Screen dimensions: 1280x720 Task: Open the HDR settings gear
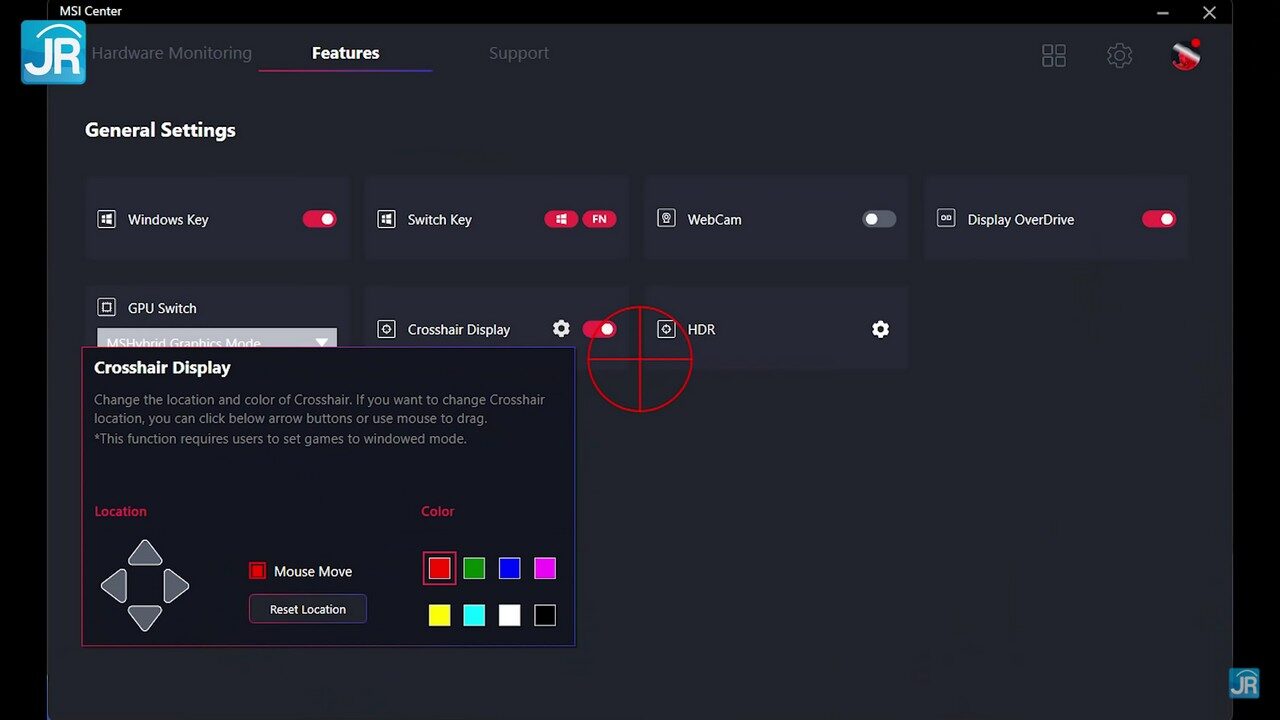point(880,329)
